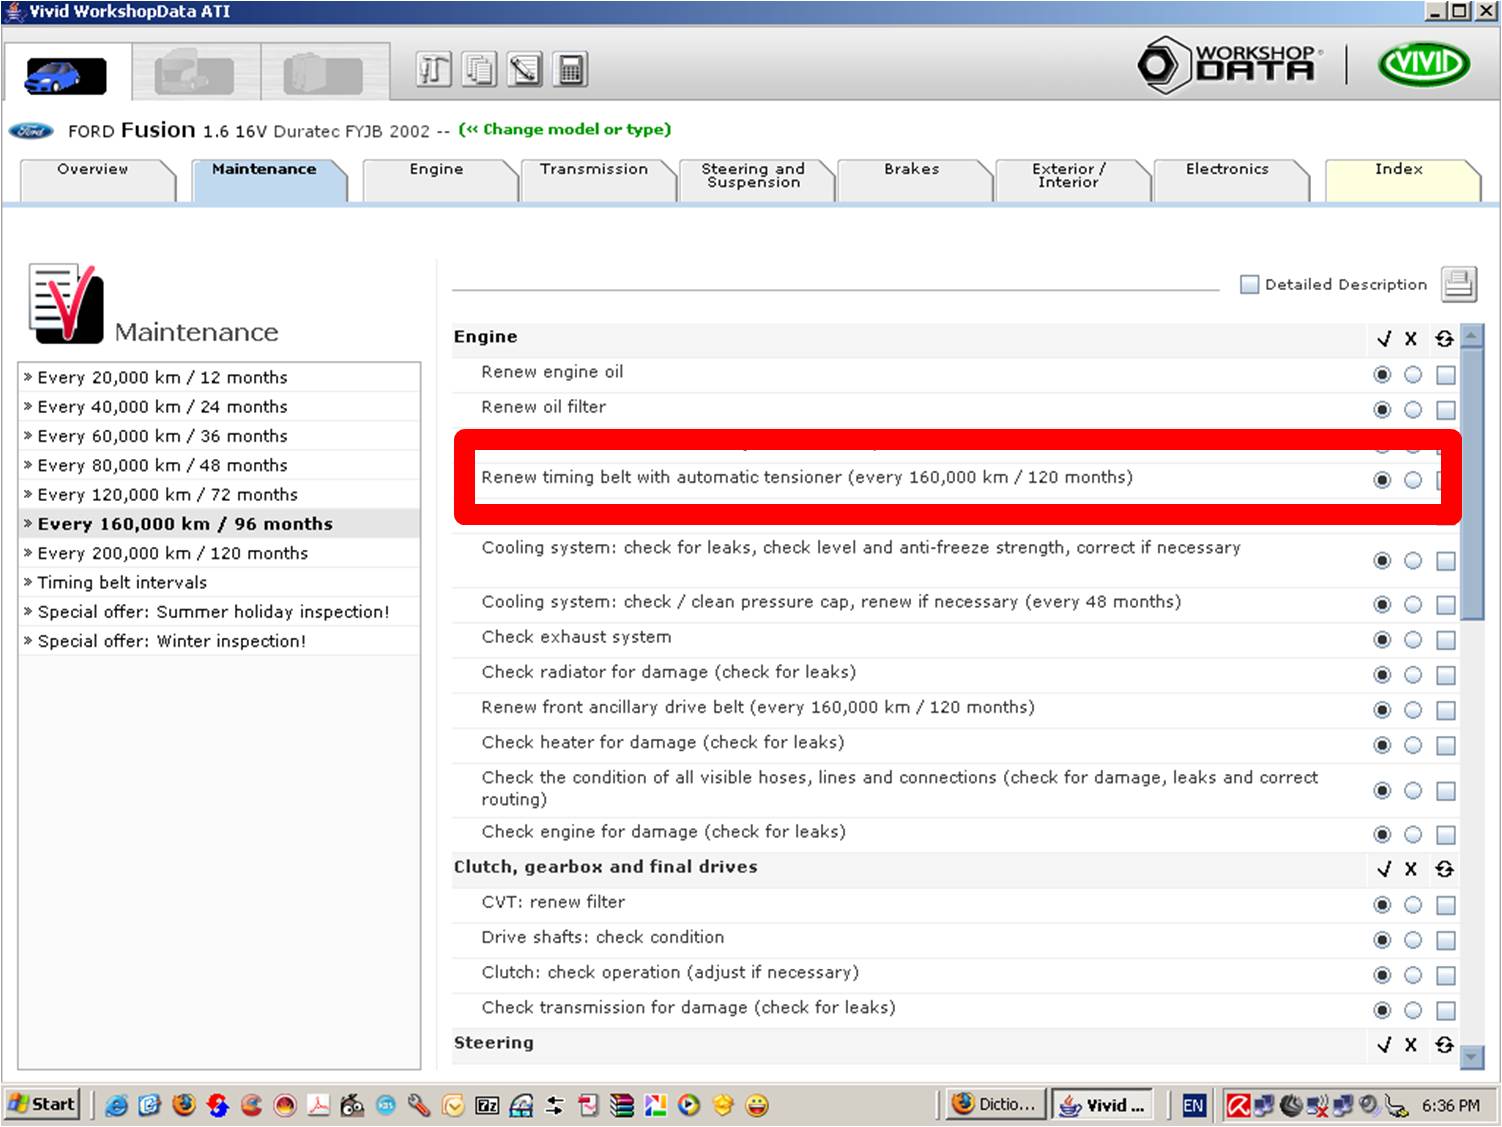Enable the Detailed Description checkbox
Viewport: 1502px width, 1127px height.
pyautogui.click(x=1249, y=285)
